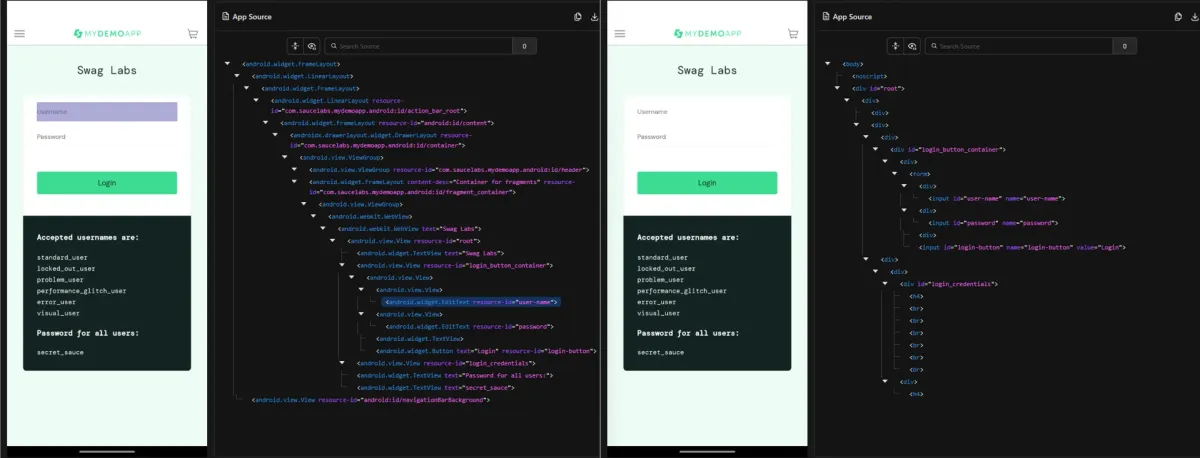Screen dimensions: 1200x458
Task: Click the Username field in left app preview
Action: [107, 112]
